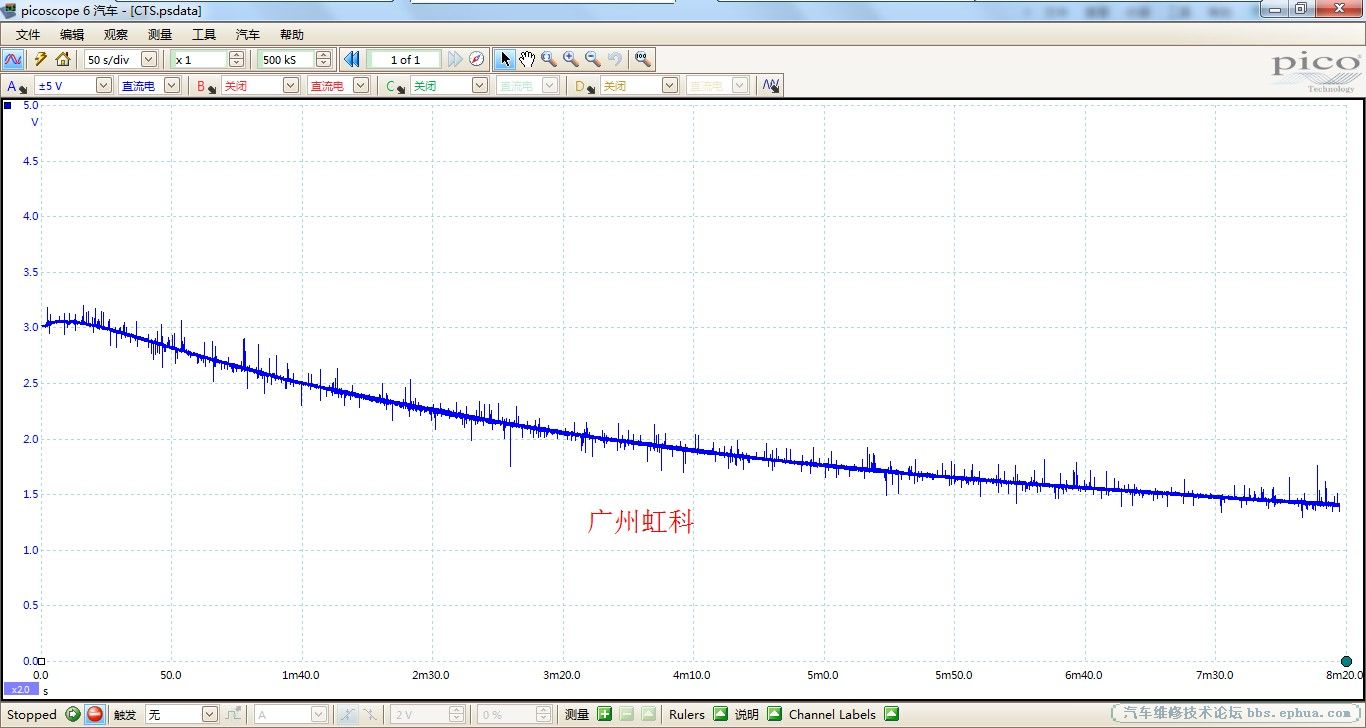Open the 汽车 menu

click(248, 34)
